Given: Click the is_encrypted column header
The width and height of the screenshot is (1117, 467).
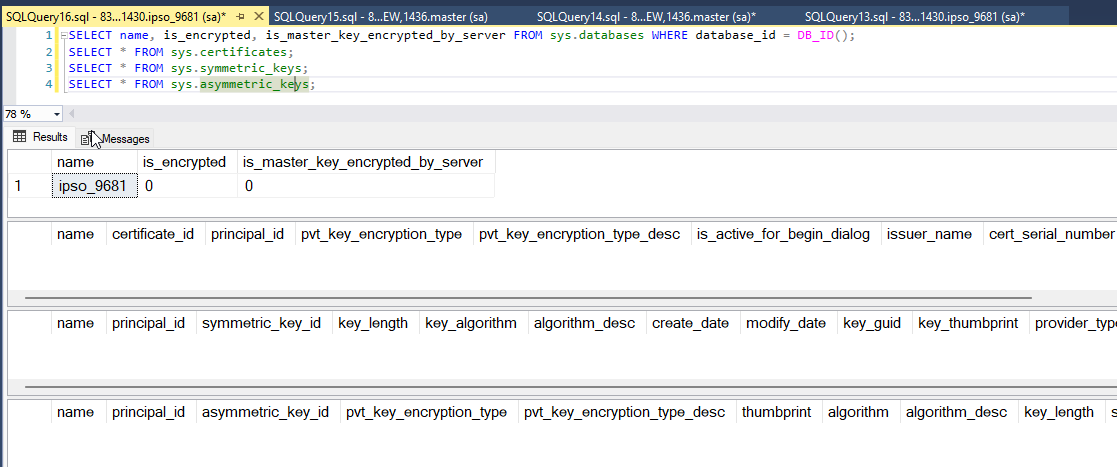Looking at the screenshot, I should 187,162.
